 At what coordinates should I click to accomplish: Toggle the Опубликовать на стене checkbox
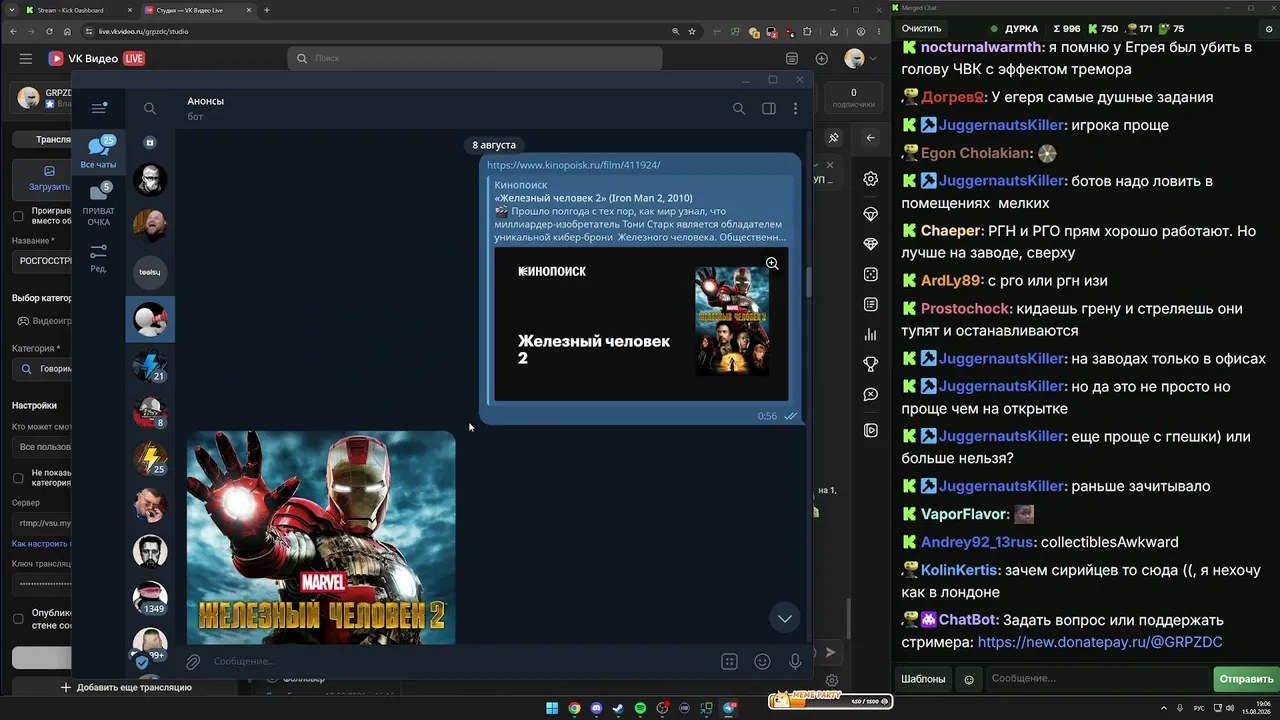18,619
